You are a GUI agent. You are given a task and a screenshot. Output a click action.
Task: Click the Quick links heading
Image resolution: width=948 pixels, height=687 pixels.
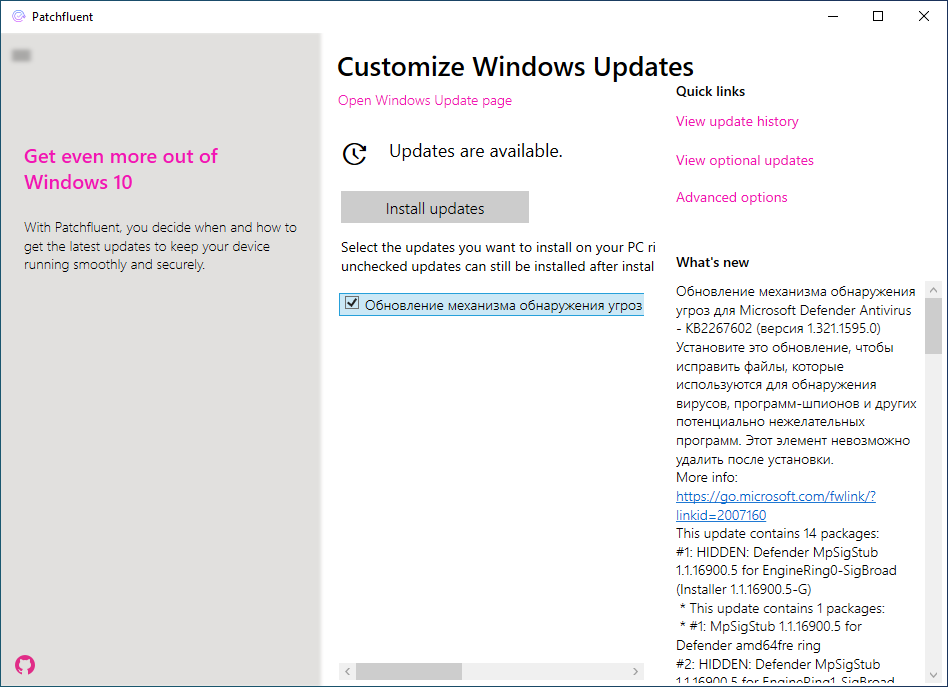710,91
